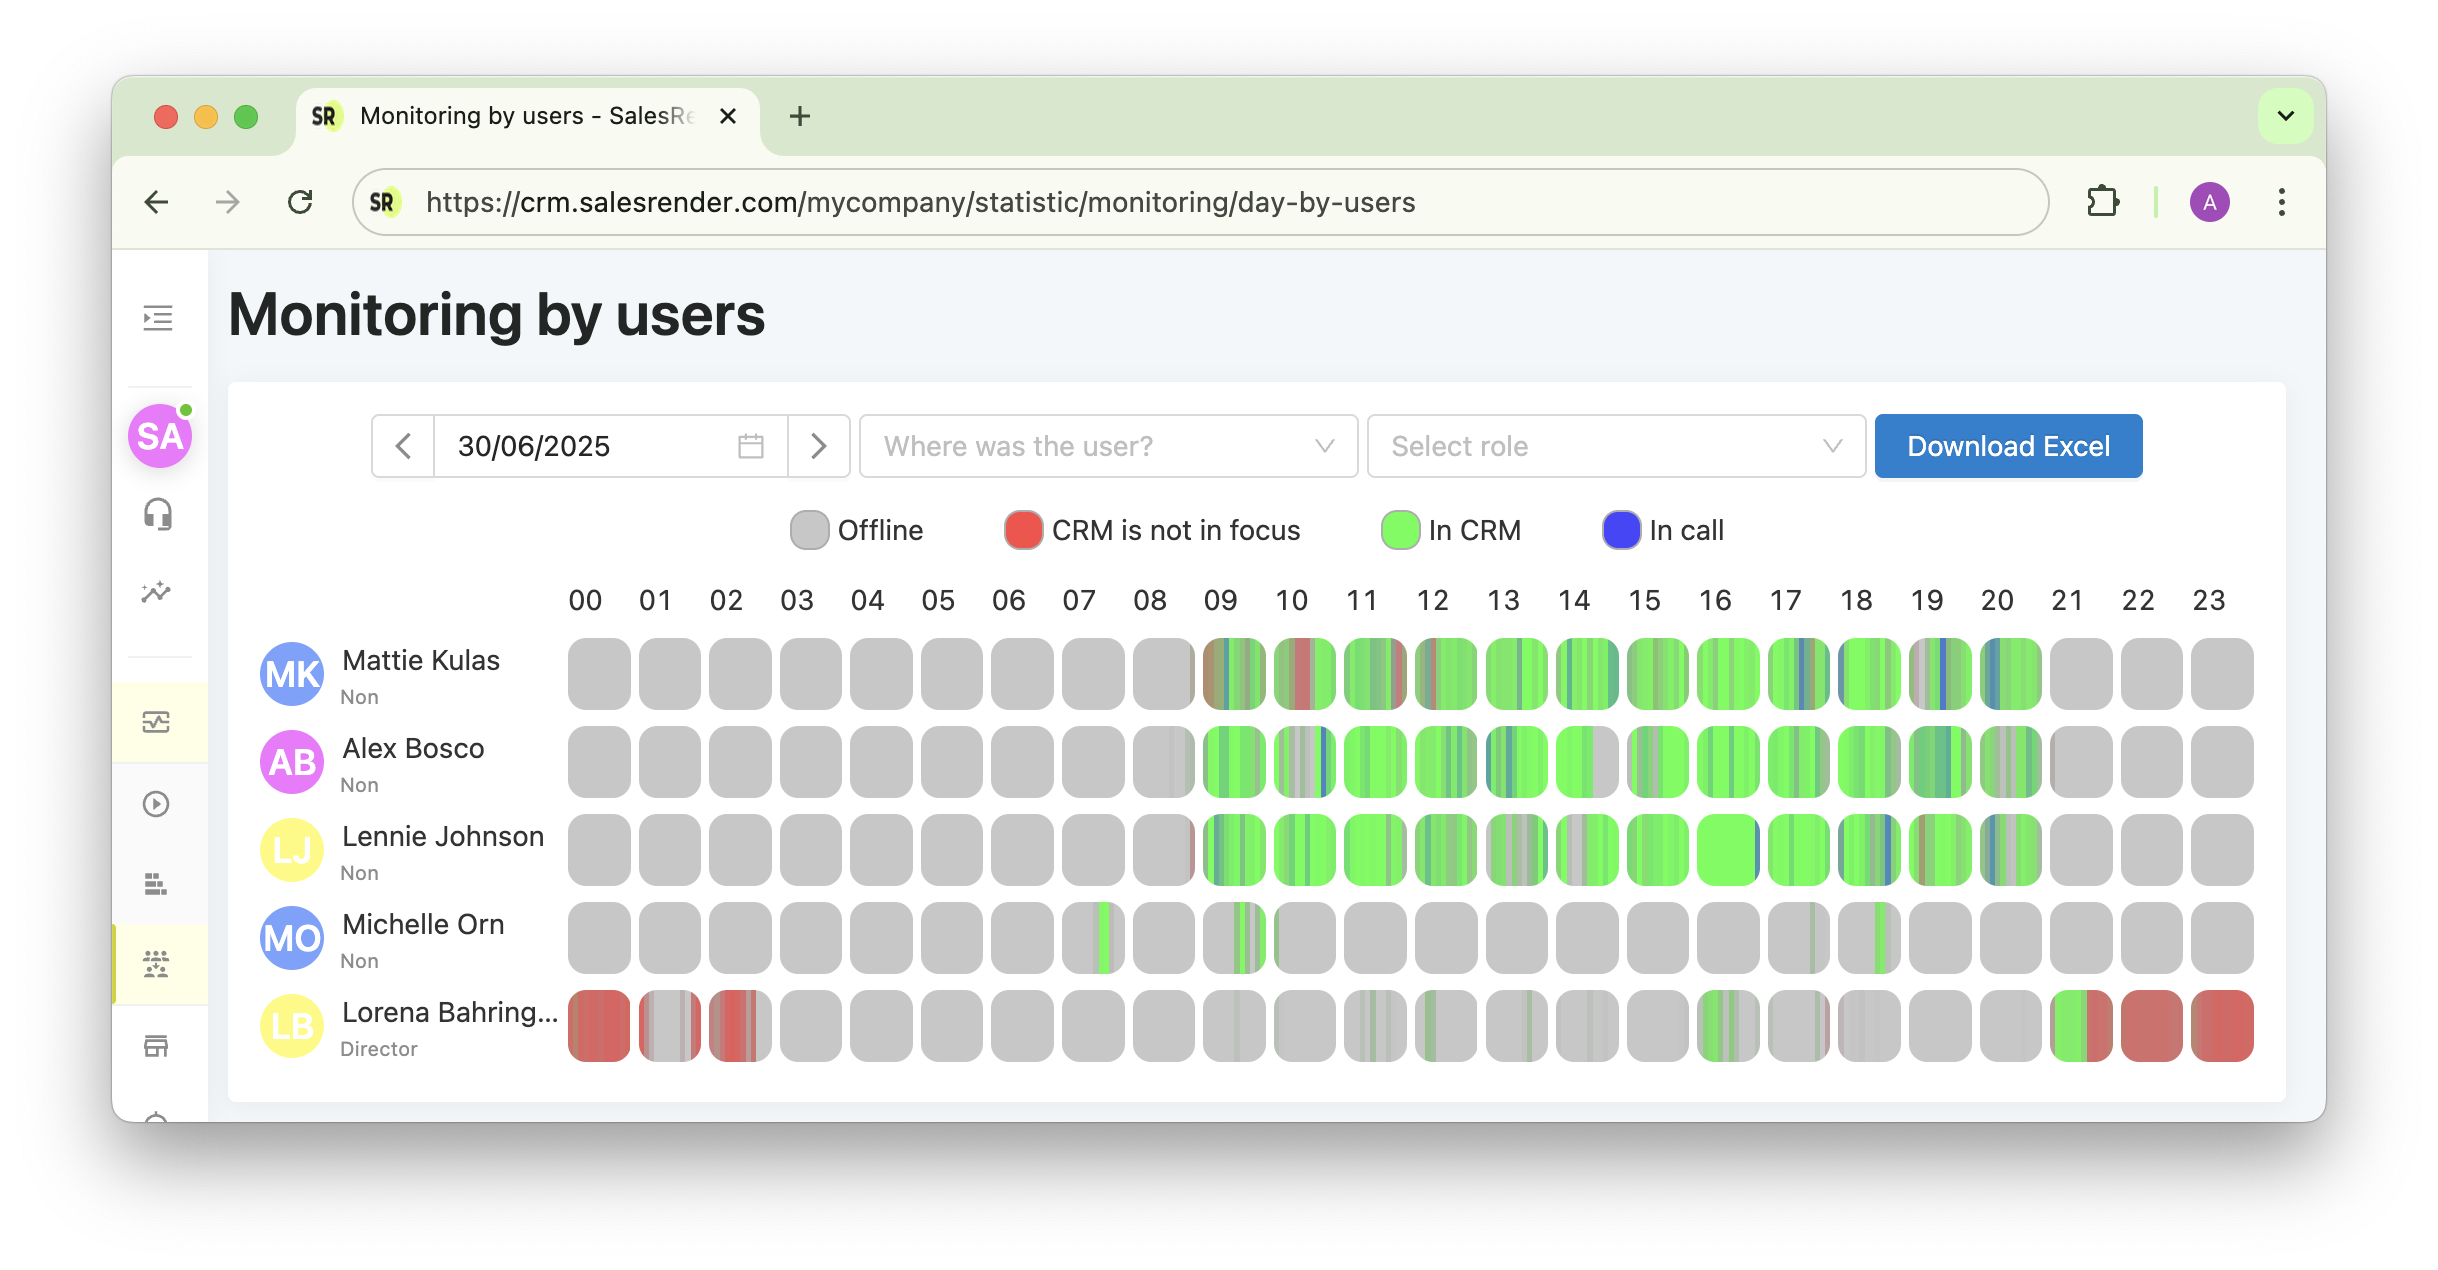This screenshot has height=1270, width=2438.
Task: Click Lennie Johnson LJ avatar
Action: (292, 850)
